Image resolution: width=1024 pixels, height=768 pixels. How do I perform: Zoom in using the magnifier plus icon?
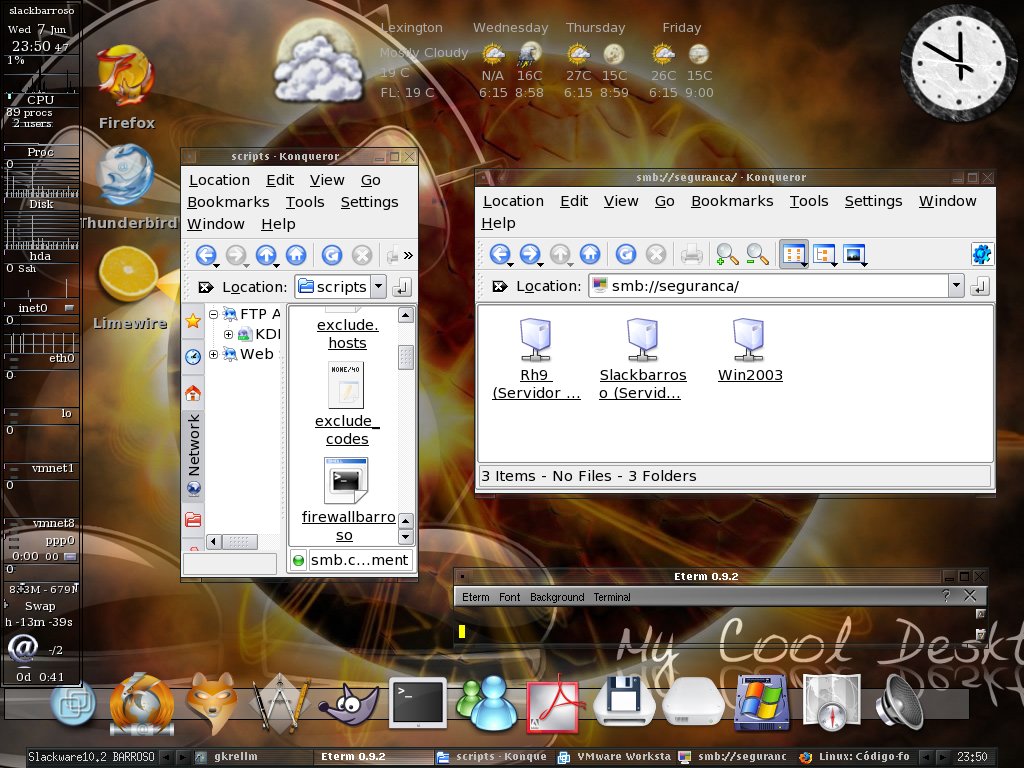pos(727,254)
